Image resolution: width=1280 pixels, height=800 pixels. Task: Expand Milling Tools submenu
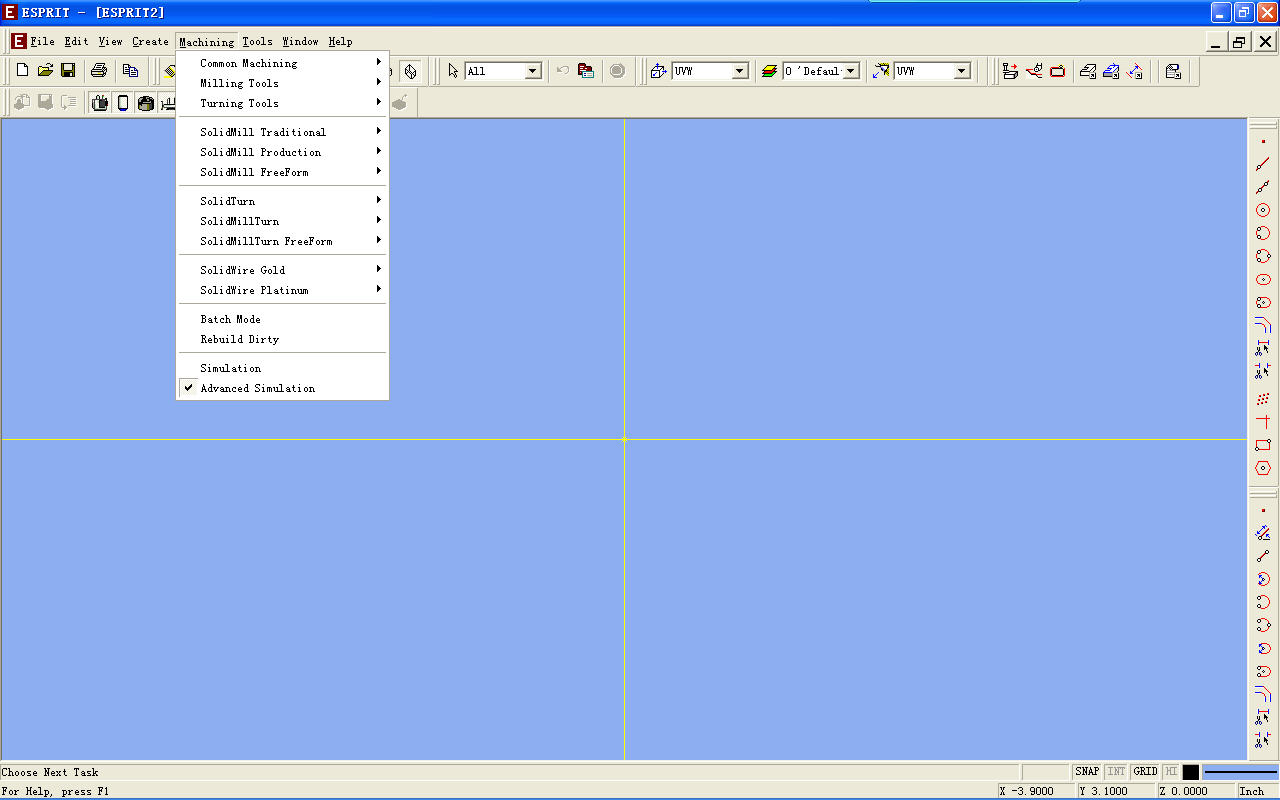(282, 83)
